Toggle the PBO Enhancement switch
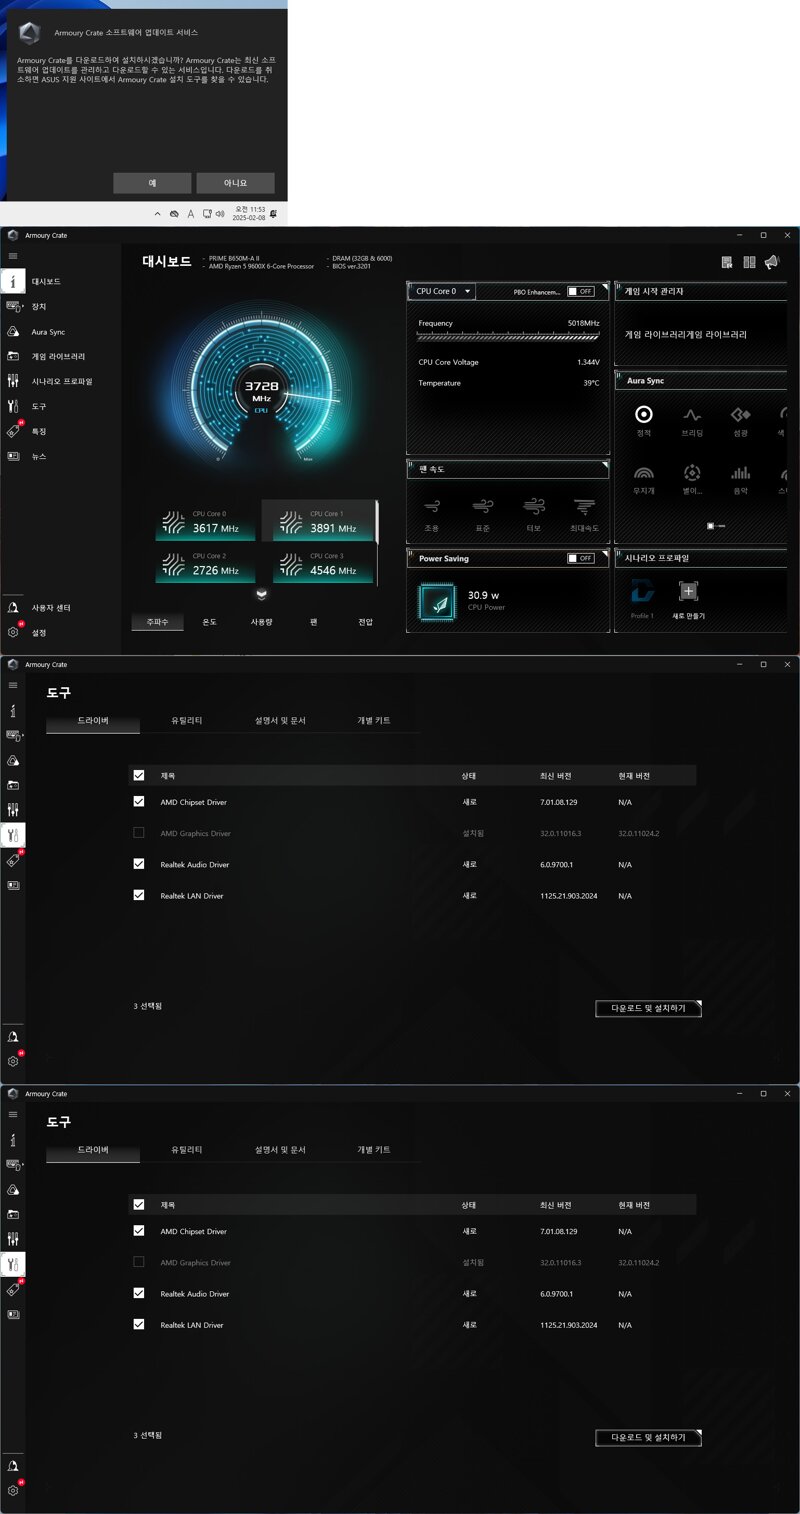The height and width of the screenshot is (1514, 800). [580, 291]
